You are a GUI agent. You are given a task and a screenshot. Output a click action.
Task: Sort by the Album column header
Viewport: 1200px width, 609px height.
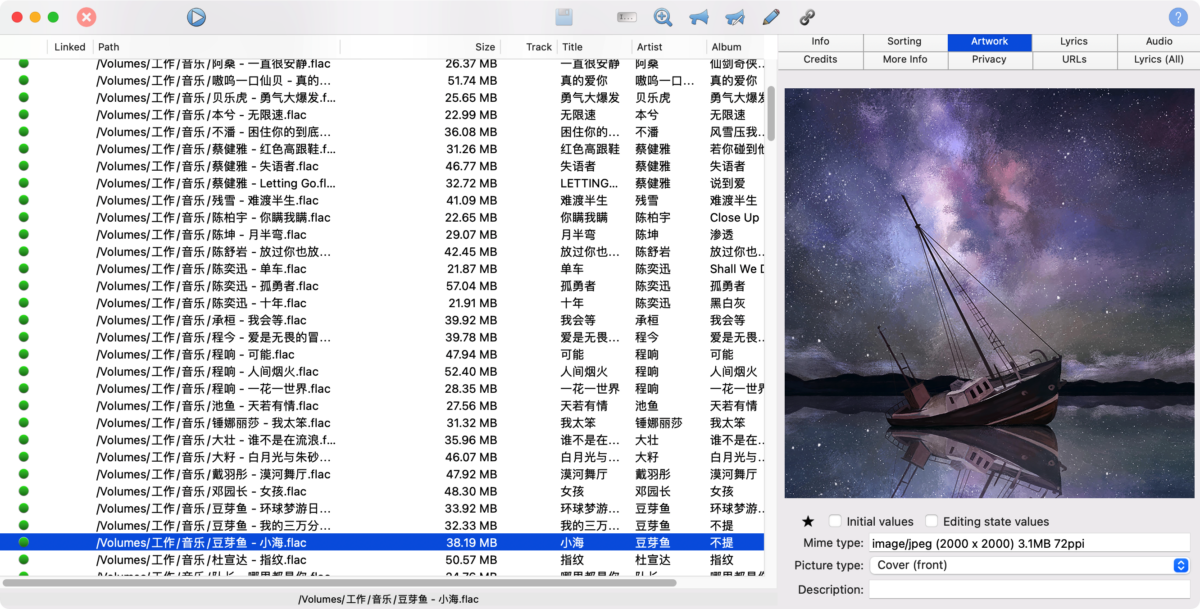tap(735, 47)
